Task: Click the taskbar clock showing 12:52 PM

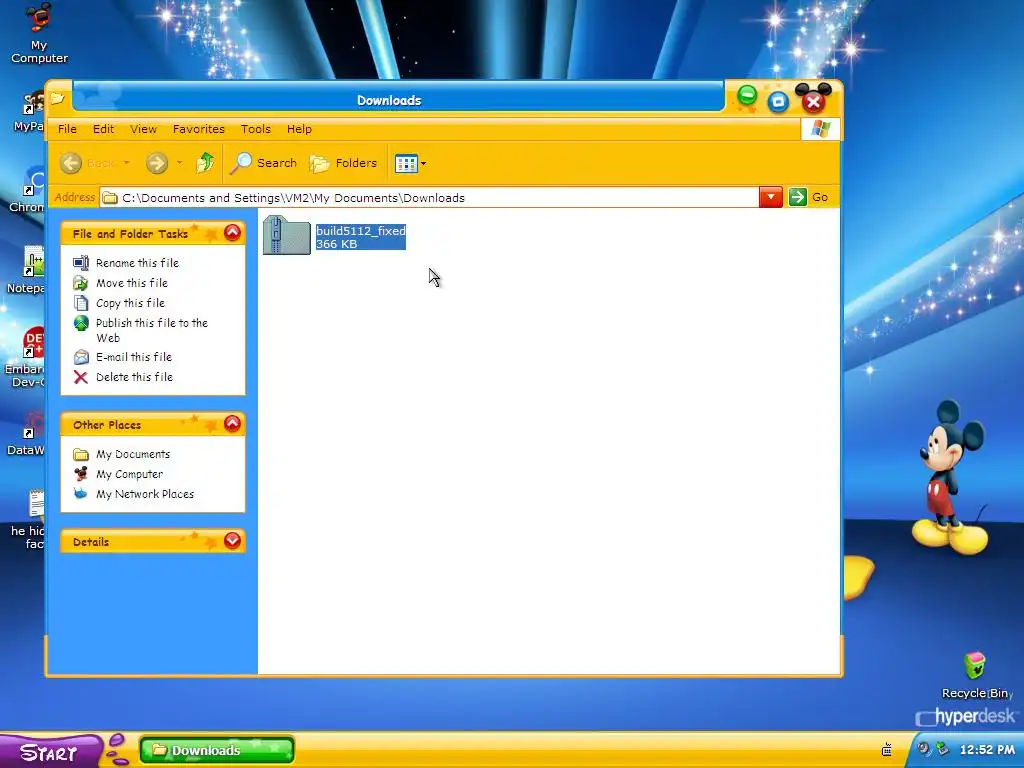Action: tap(987, 750)
